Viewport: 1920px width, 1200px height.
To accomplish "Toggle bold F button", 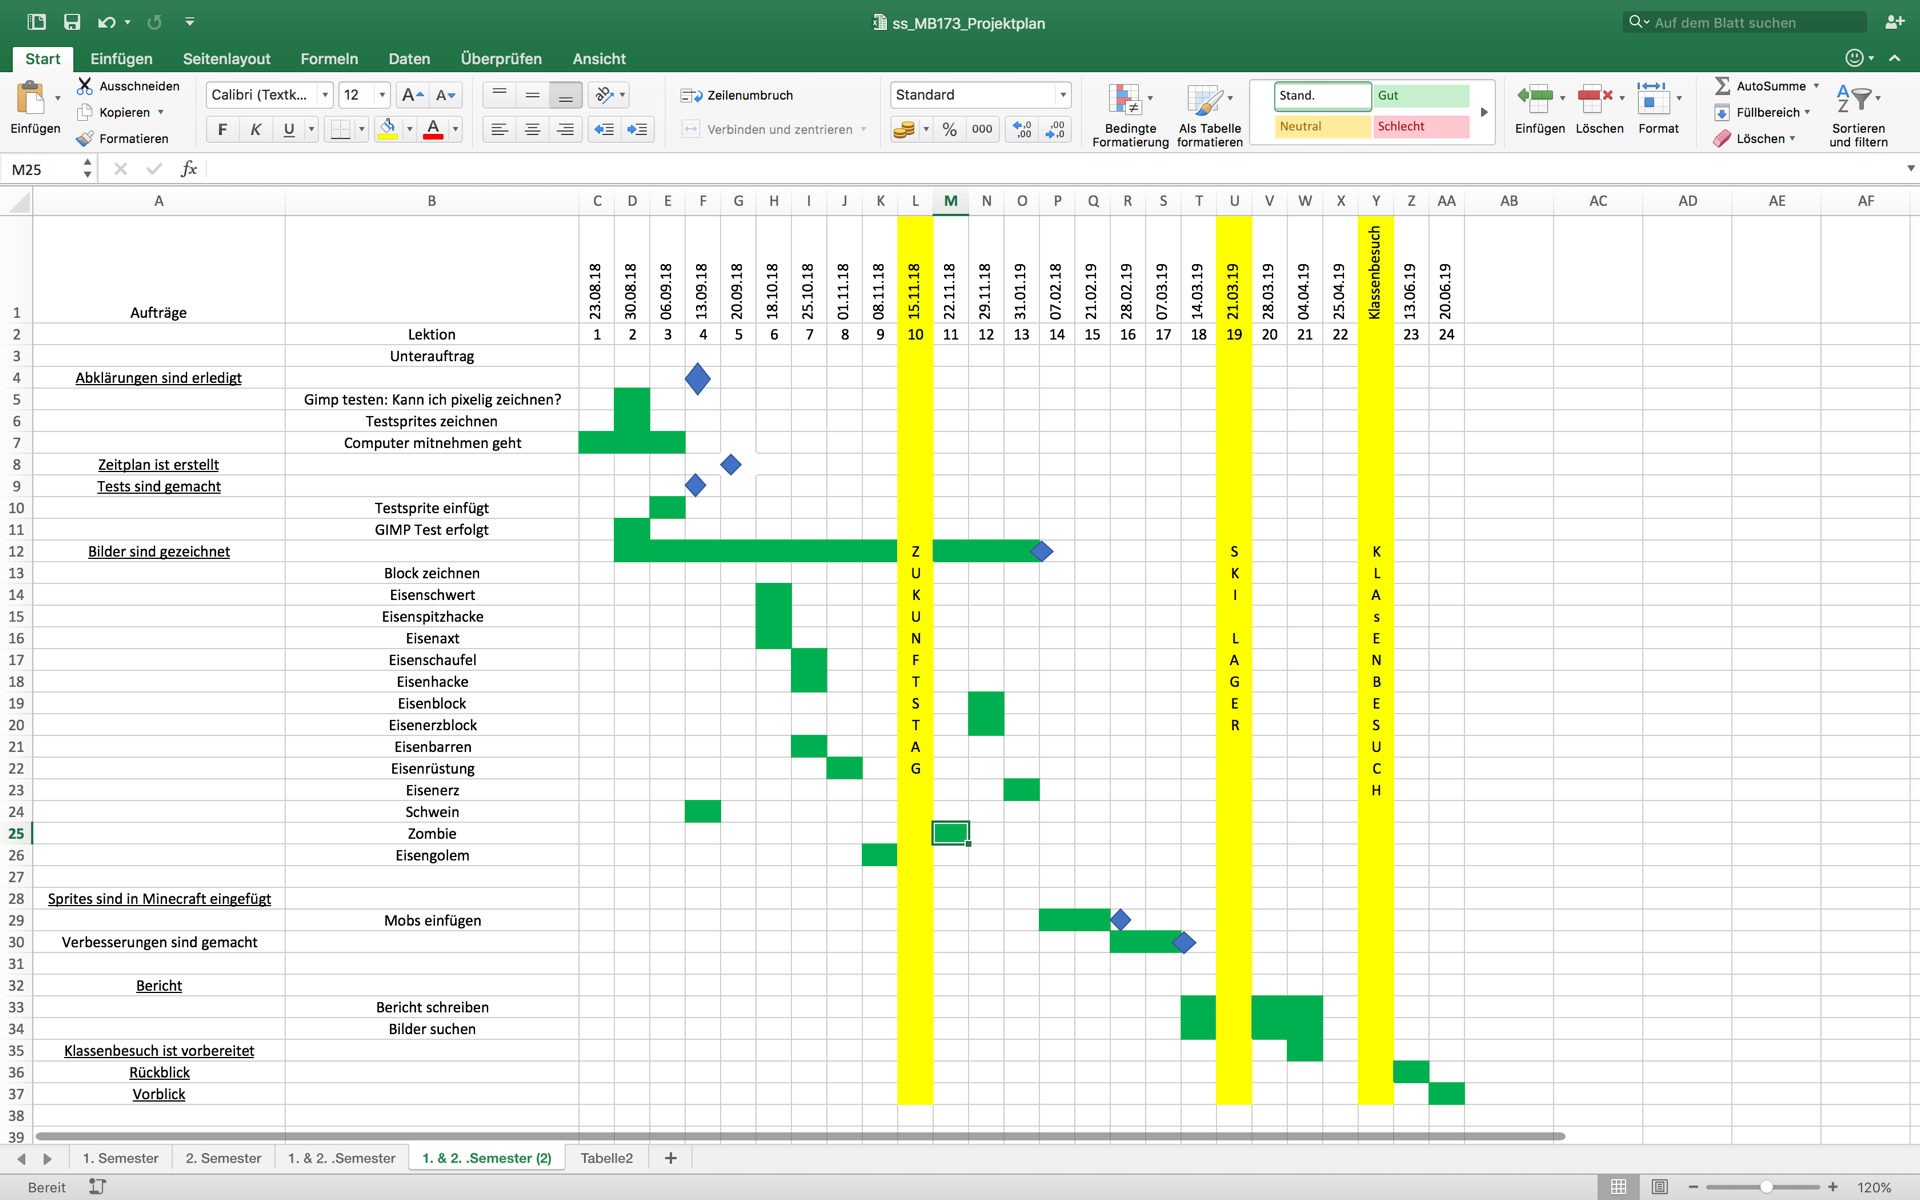I will [x=222, y=129].
